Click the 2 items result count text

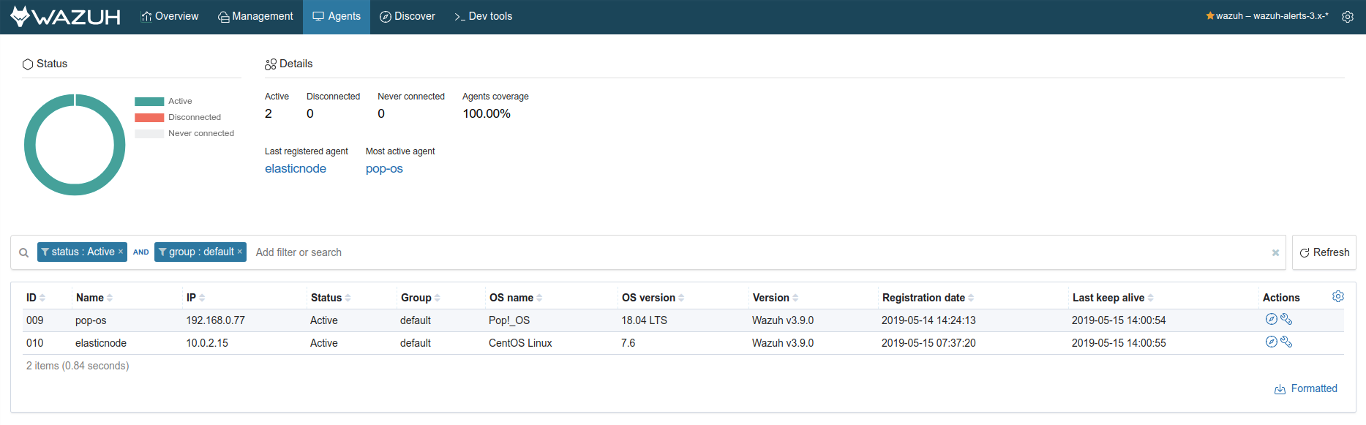77,366
